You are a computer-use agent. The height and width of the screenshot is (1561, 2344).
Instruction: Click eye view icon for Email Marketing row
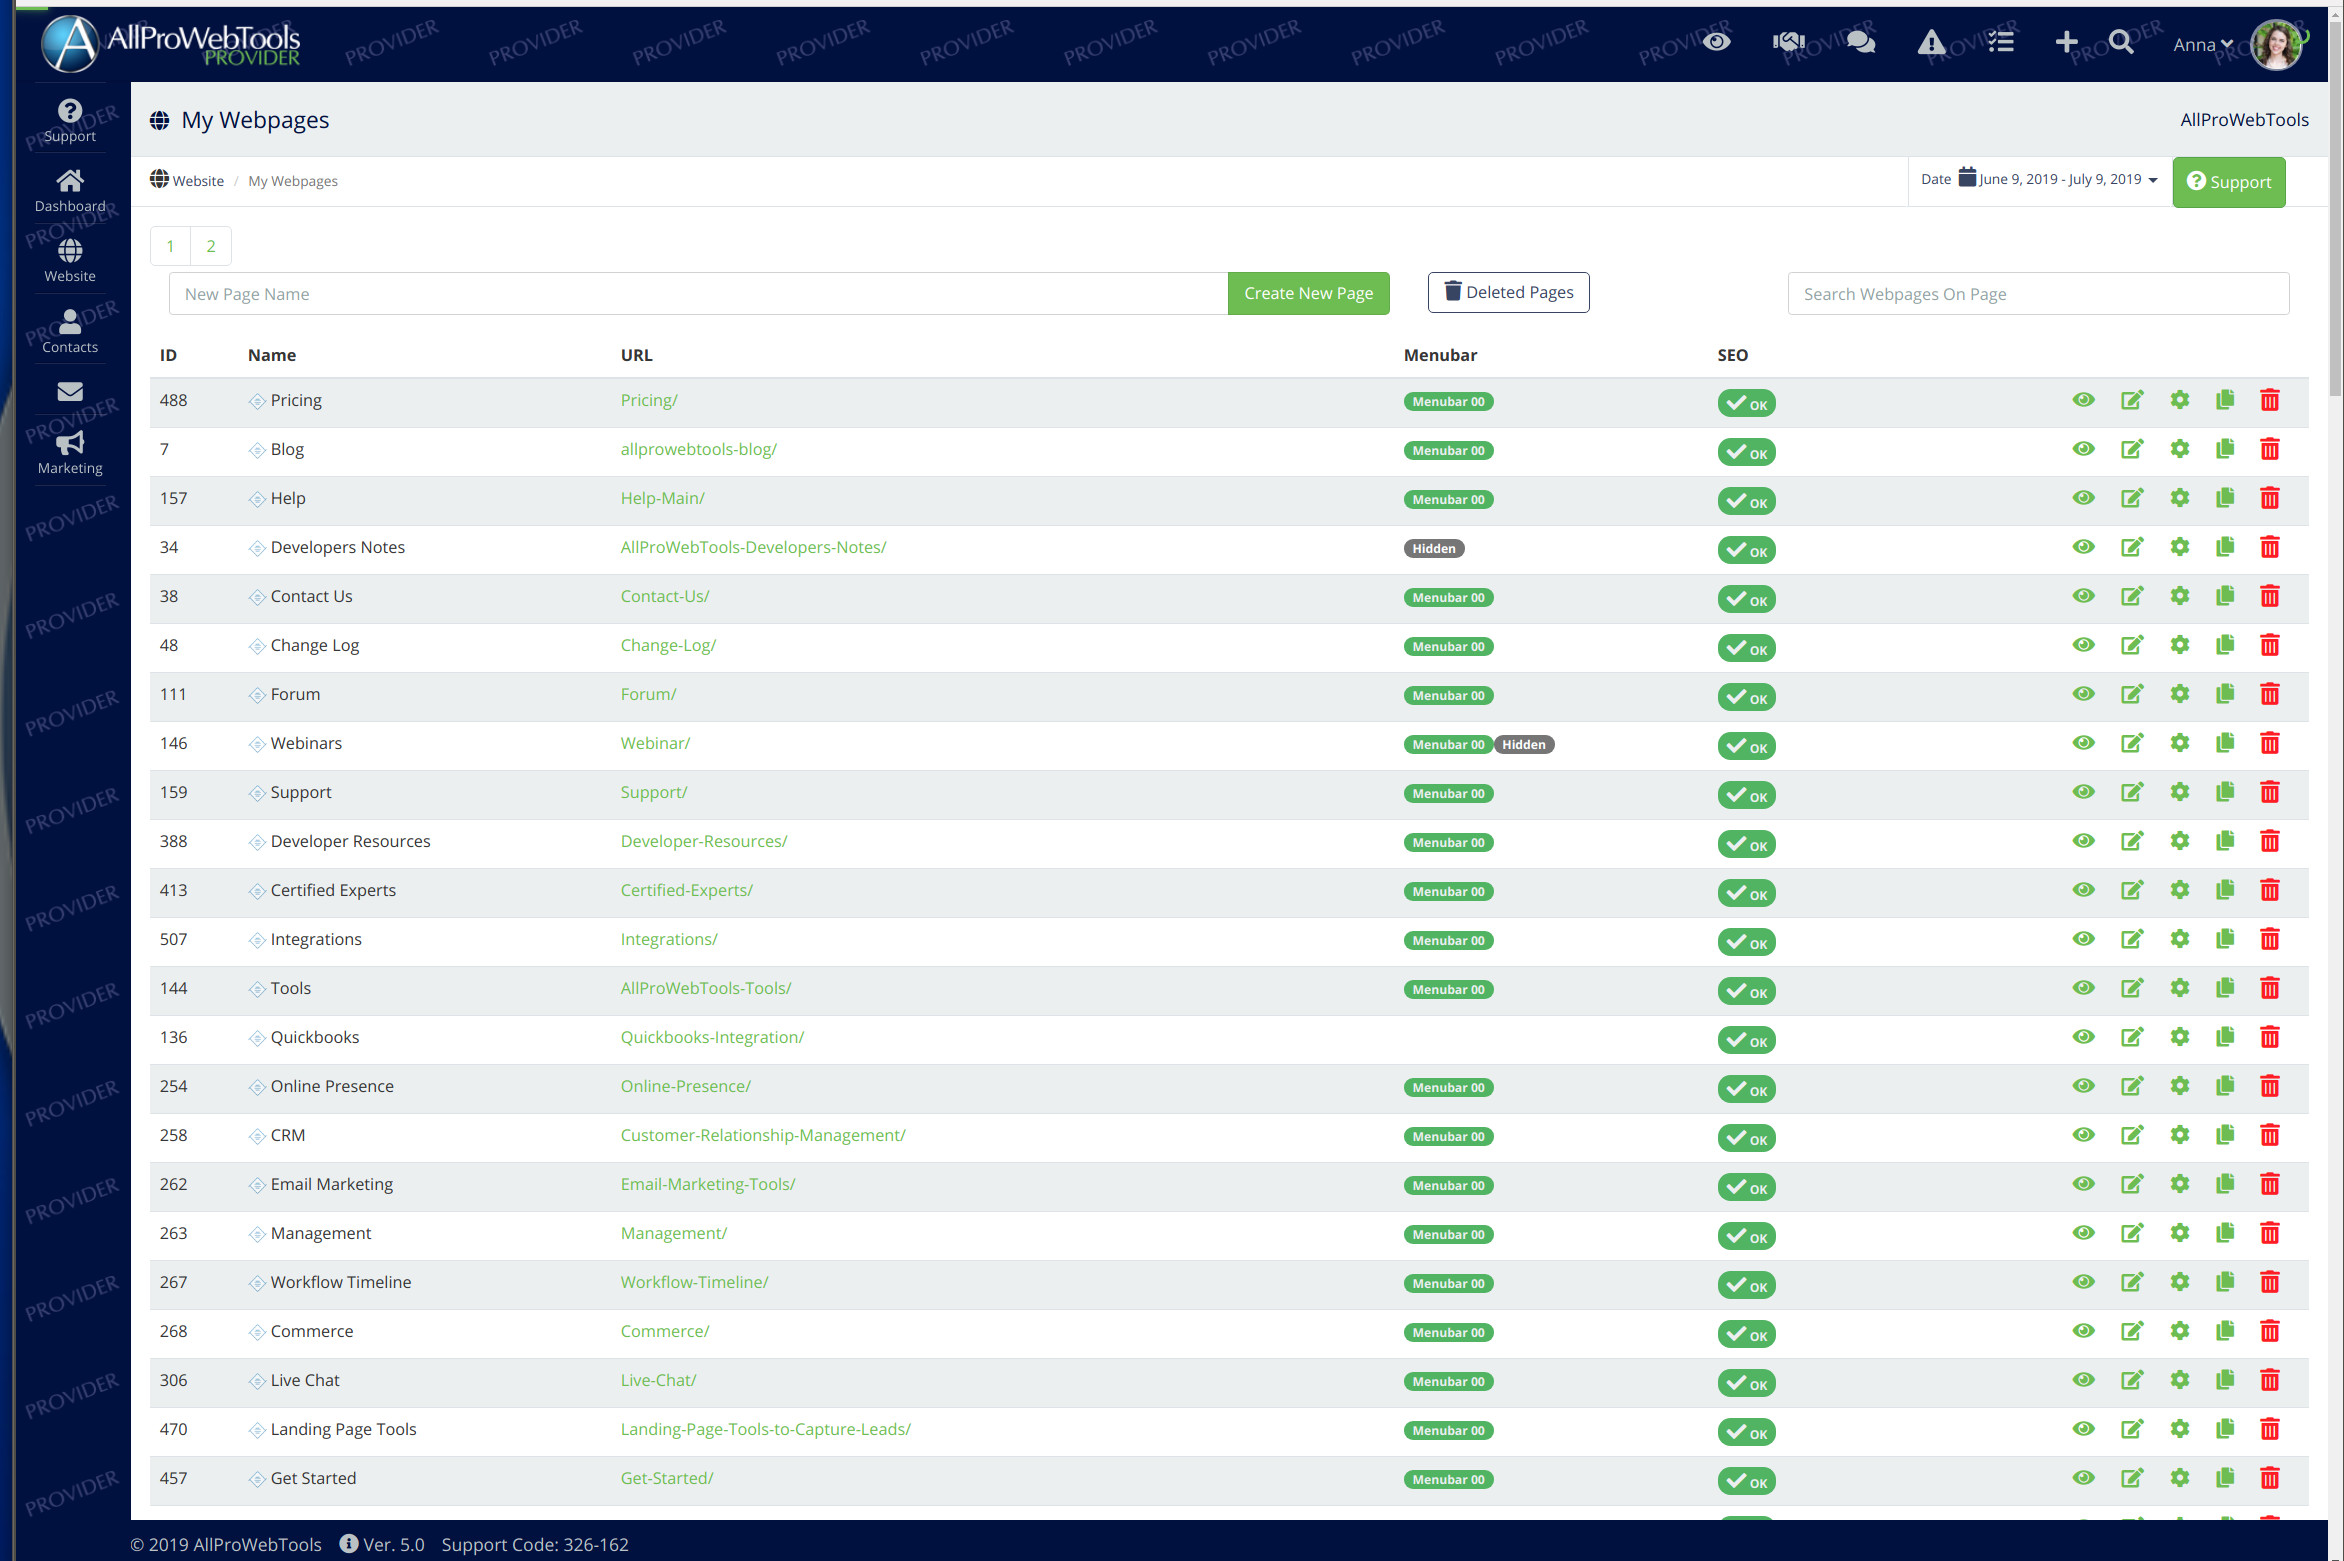coord(2084,1184)
